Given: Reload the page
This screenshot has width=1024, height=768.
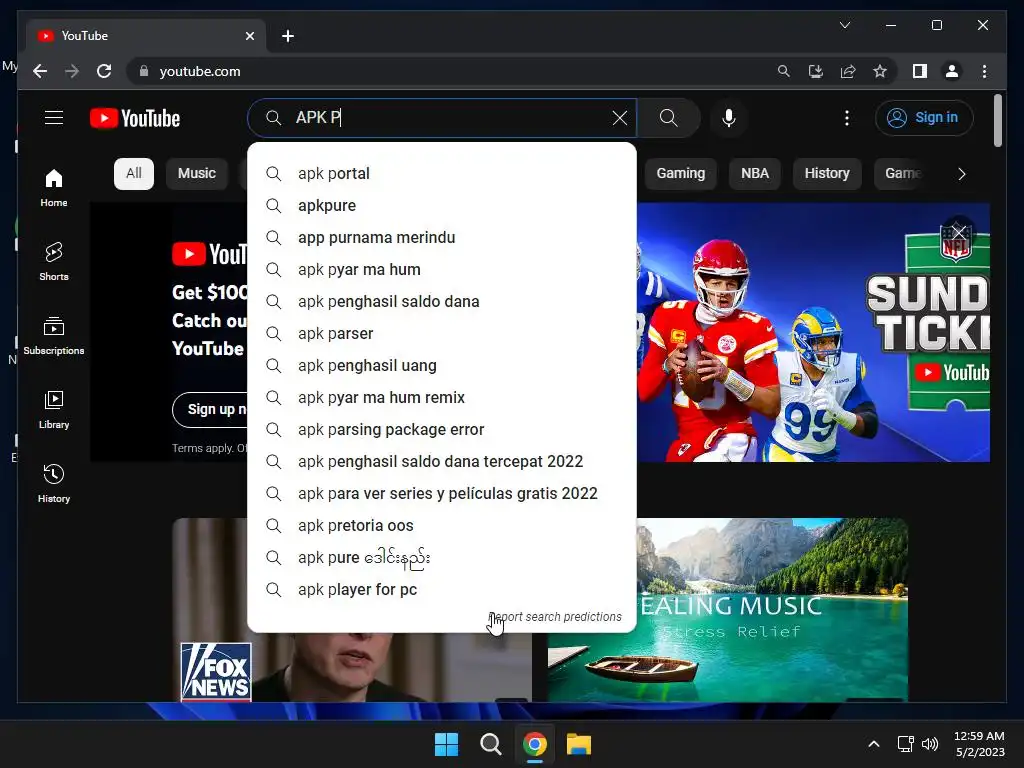Looking at the screenshot, I should click(x=104, y=71).
